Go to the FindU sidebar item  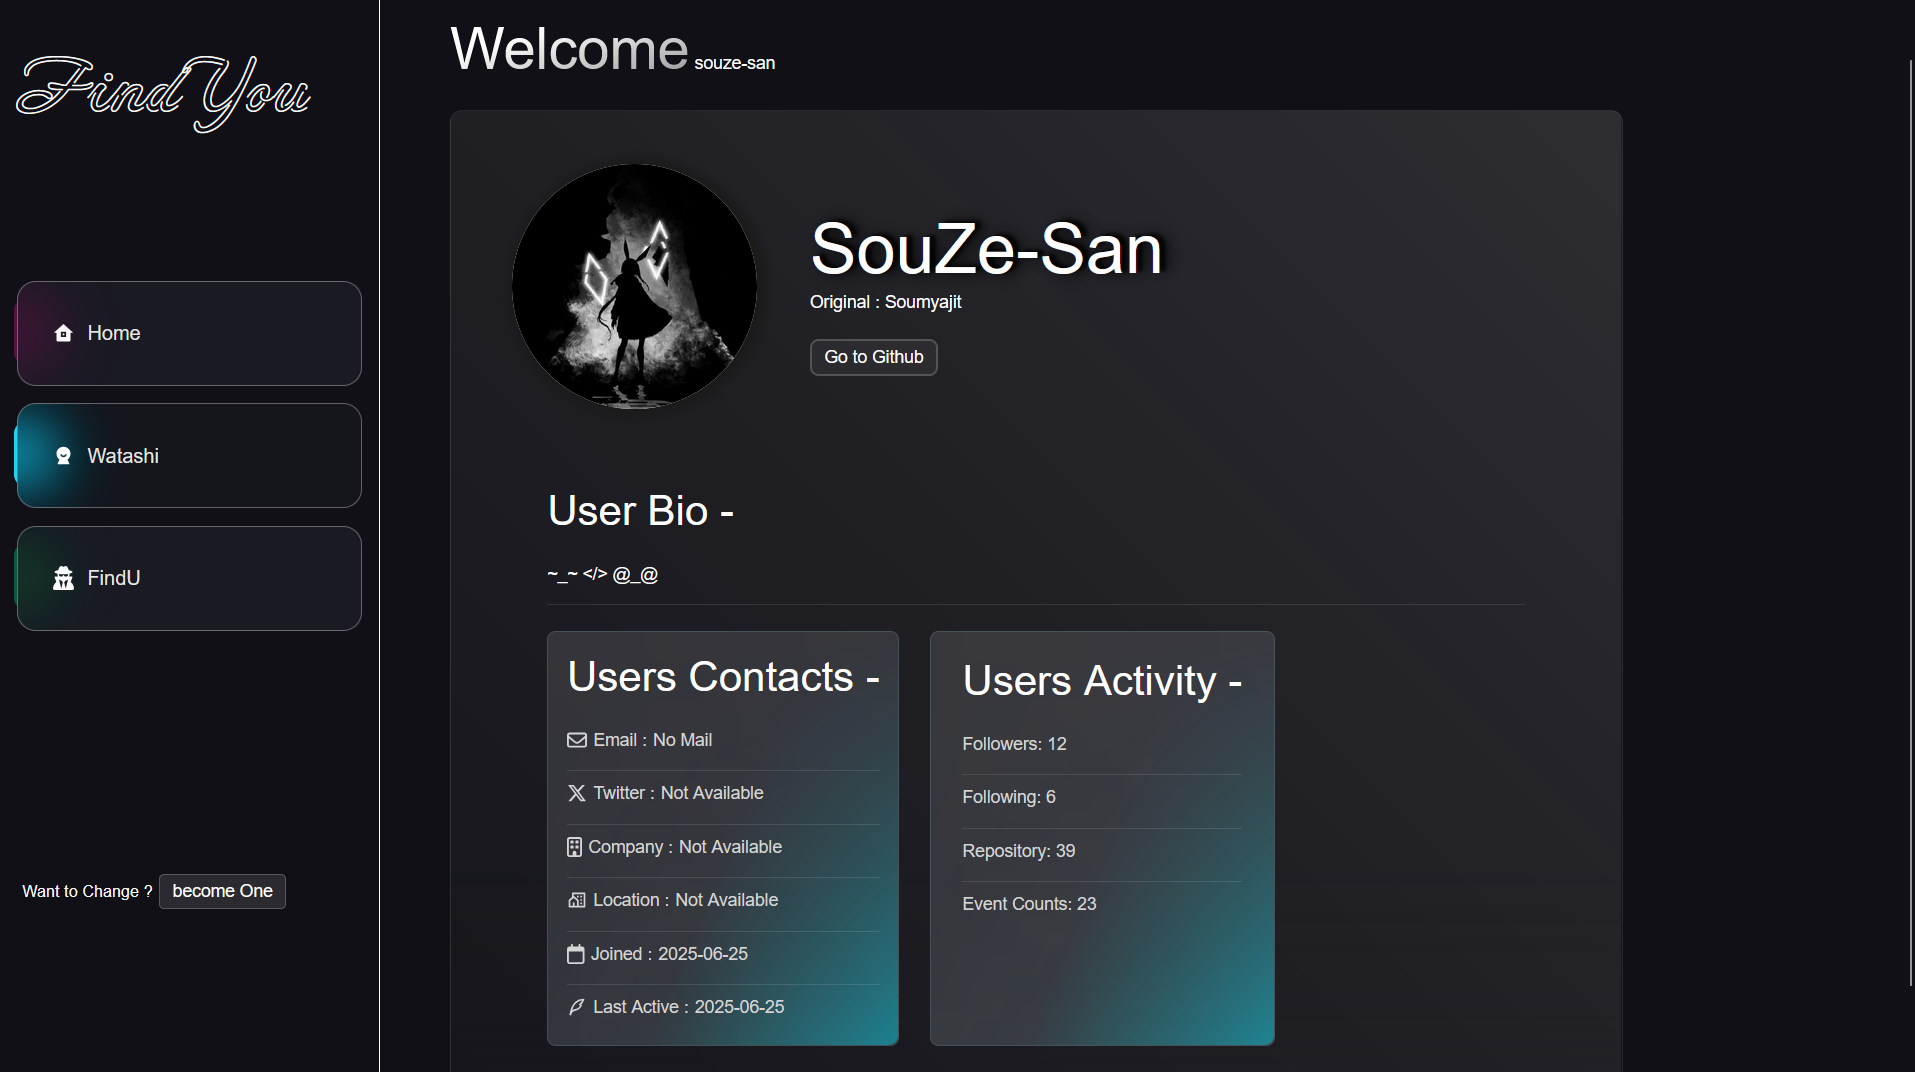coord(189,578)
